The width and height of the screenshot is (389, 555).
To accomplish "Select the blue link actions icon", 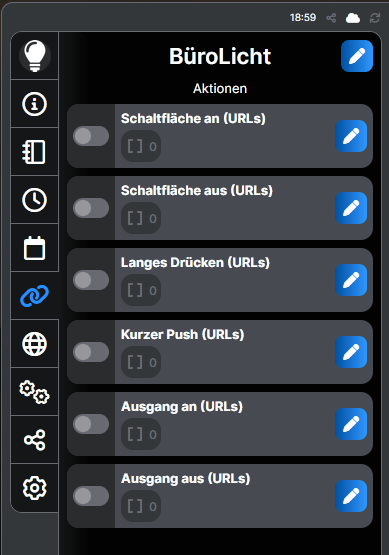I will pyautogui.click(x=35, y=296).
